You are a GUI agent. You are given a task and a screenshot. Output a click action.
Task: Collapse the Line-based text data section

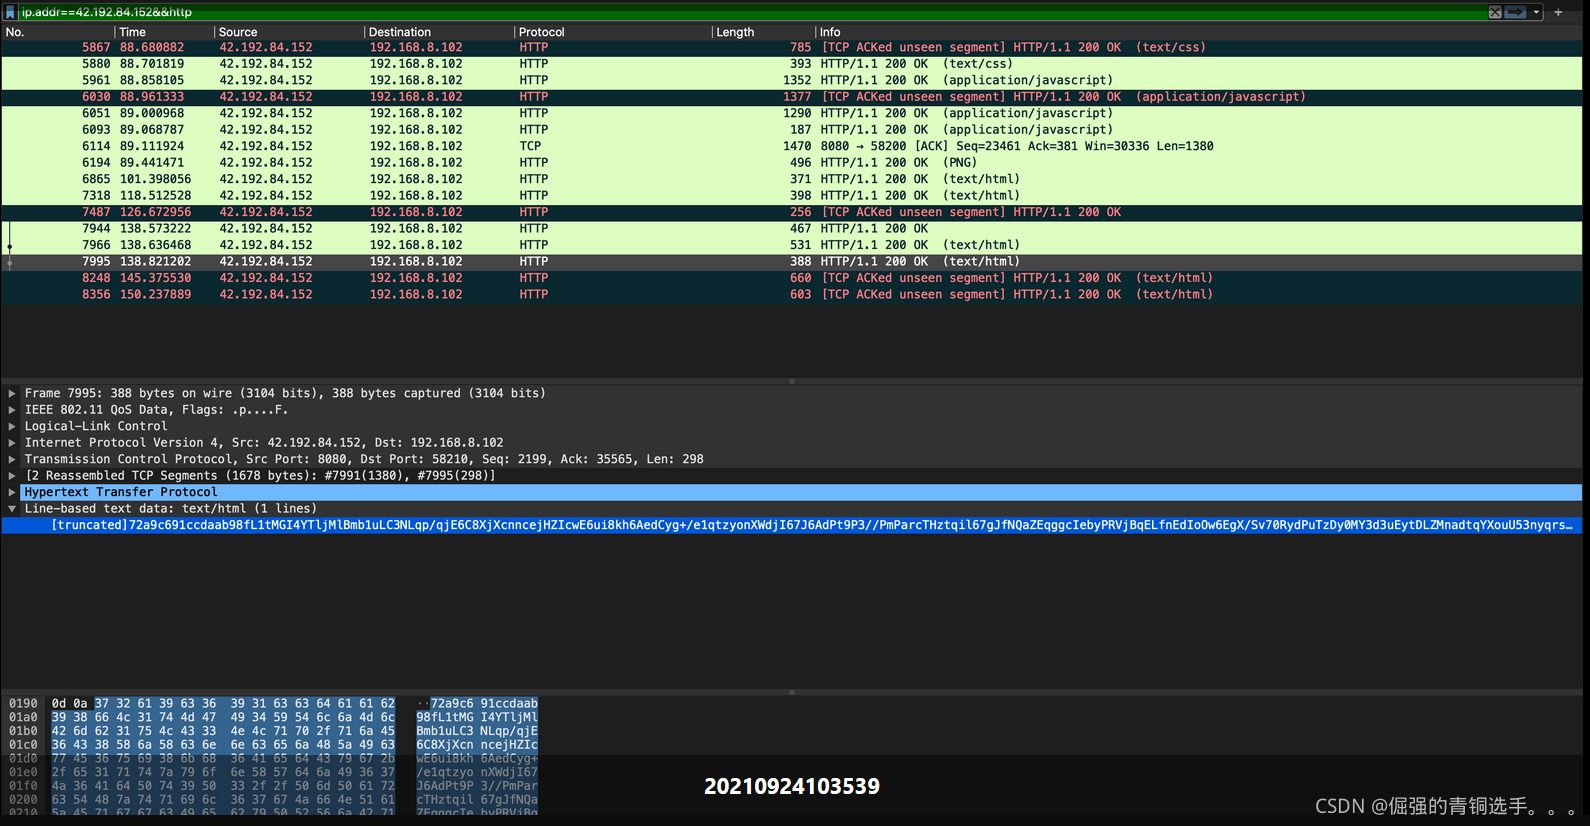point(12,509)
